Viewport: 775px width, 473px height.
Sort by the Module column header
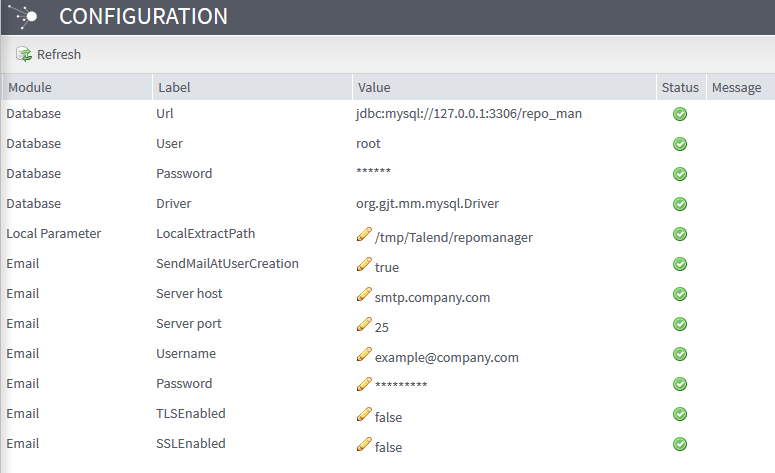pos(30,88)
